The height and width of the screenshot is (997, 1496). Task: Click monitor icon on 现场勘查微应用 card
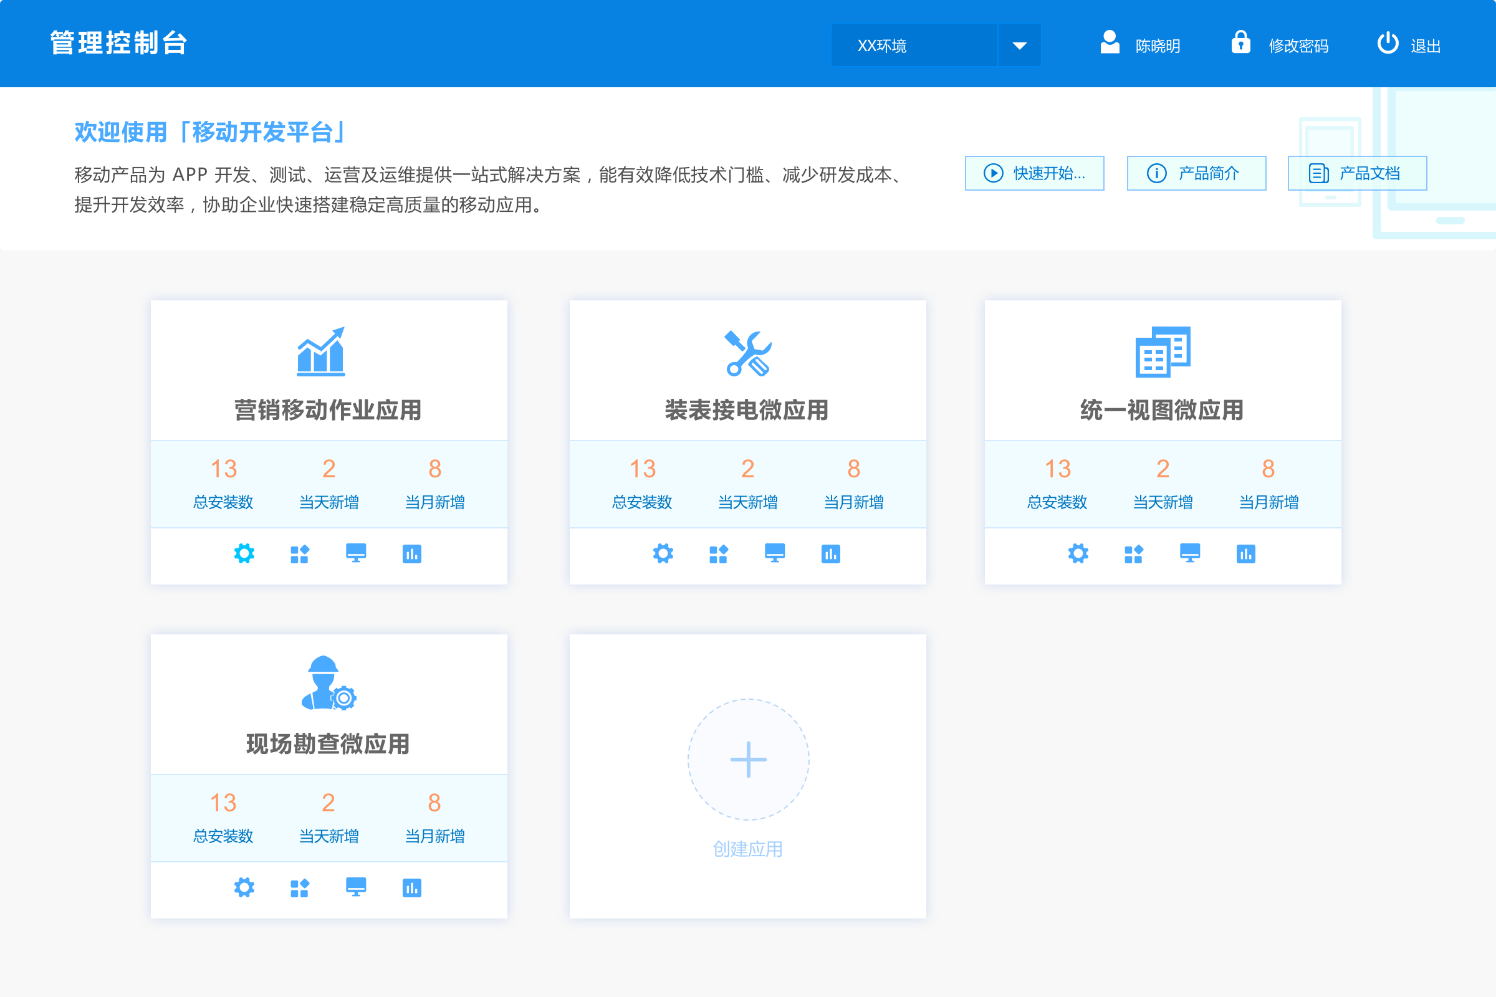356,887
